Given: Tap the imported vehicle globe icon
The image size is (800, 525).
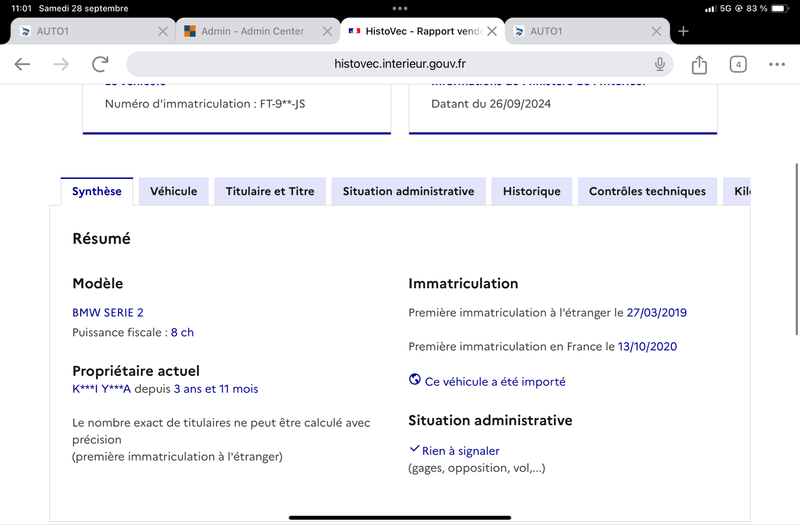Looking at the screenshot, I should click(x=415, y=380).
